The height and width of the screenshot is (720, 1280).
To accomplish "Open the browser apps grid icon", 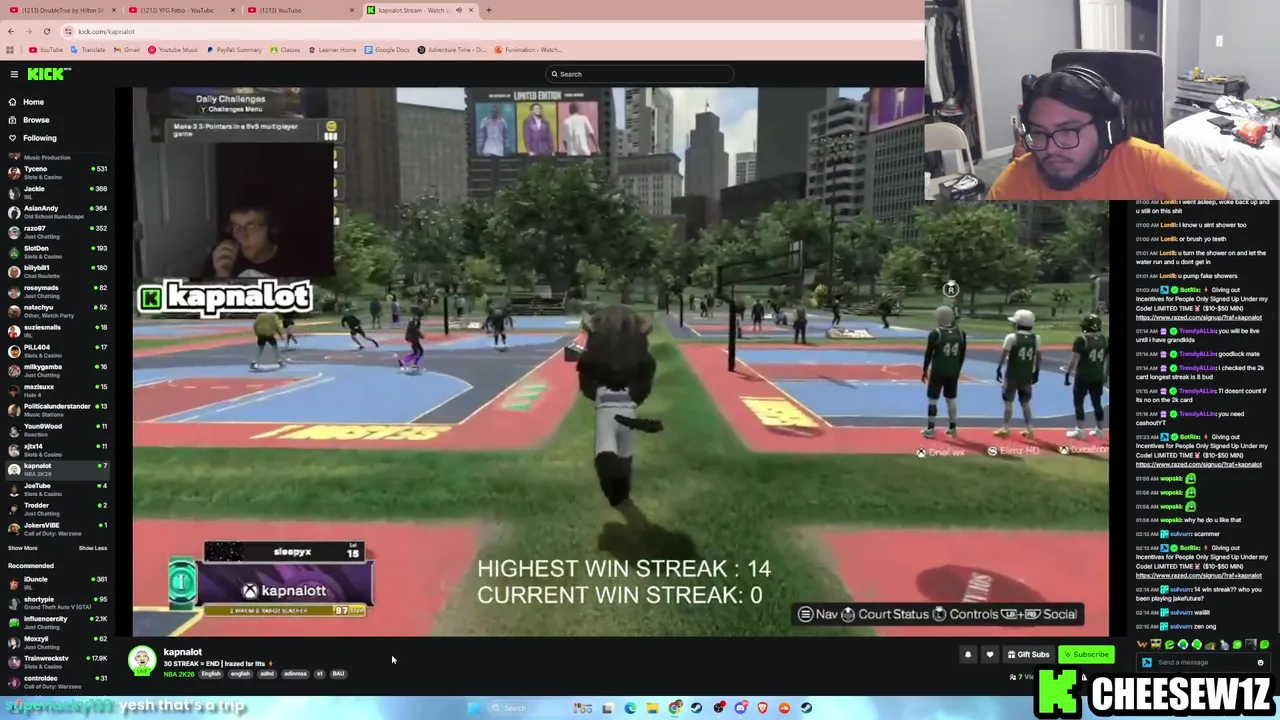I will (10, 50).
